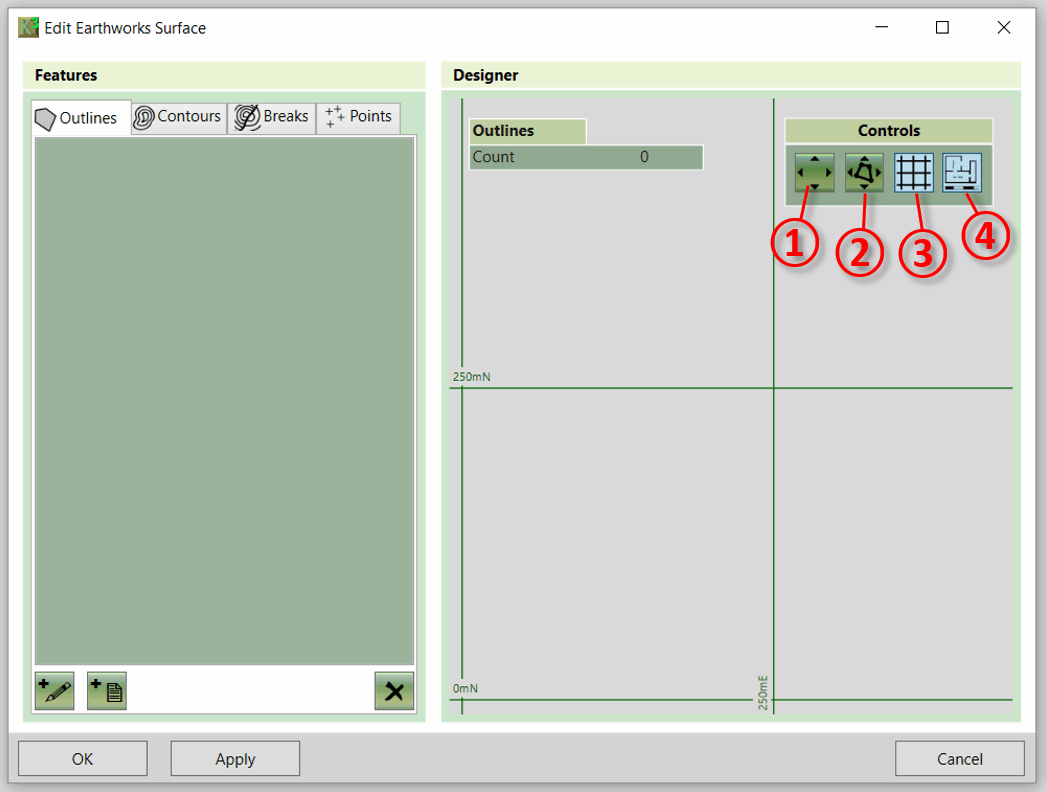The width and height of the screenshot is (1047, 792).
Task: Open the Contours tab
Action: coord(178,117)
